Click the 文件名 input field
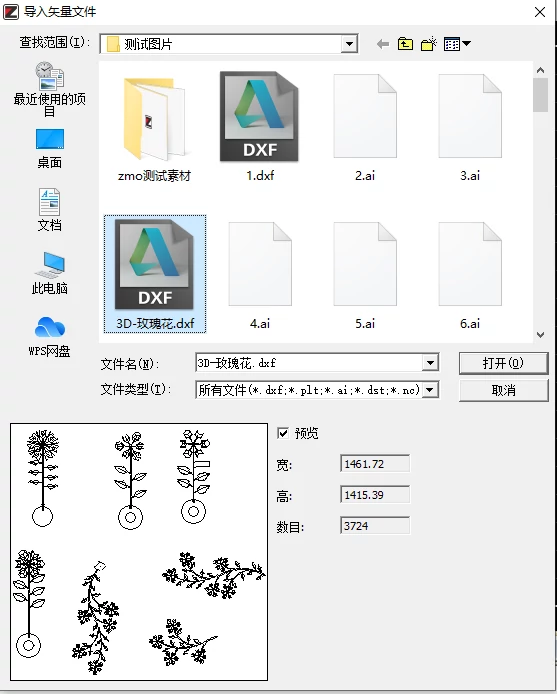Viewport: 557px width, 694px height. pyautogui.click(x=309, y=363)
